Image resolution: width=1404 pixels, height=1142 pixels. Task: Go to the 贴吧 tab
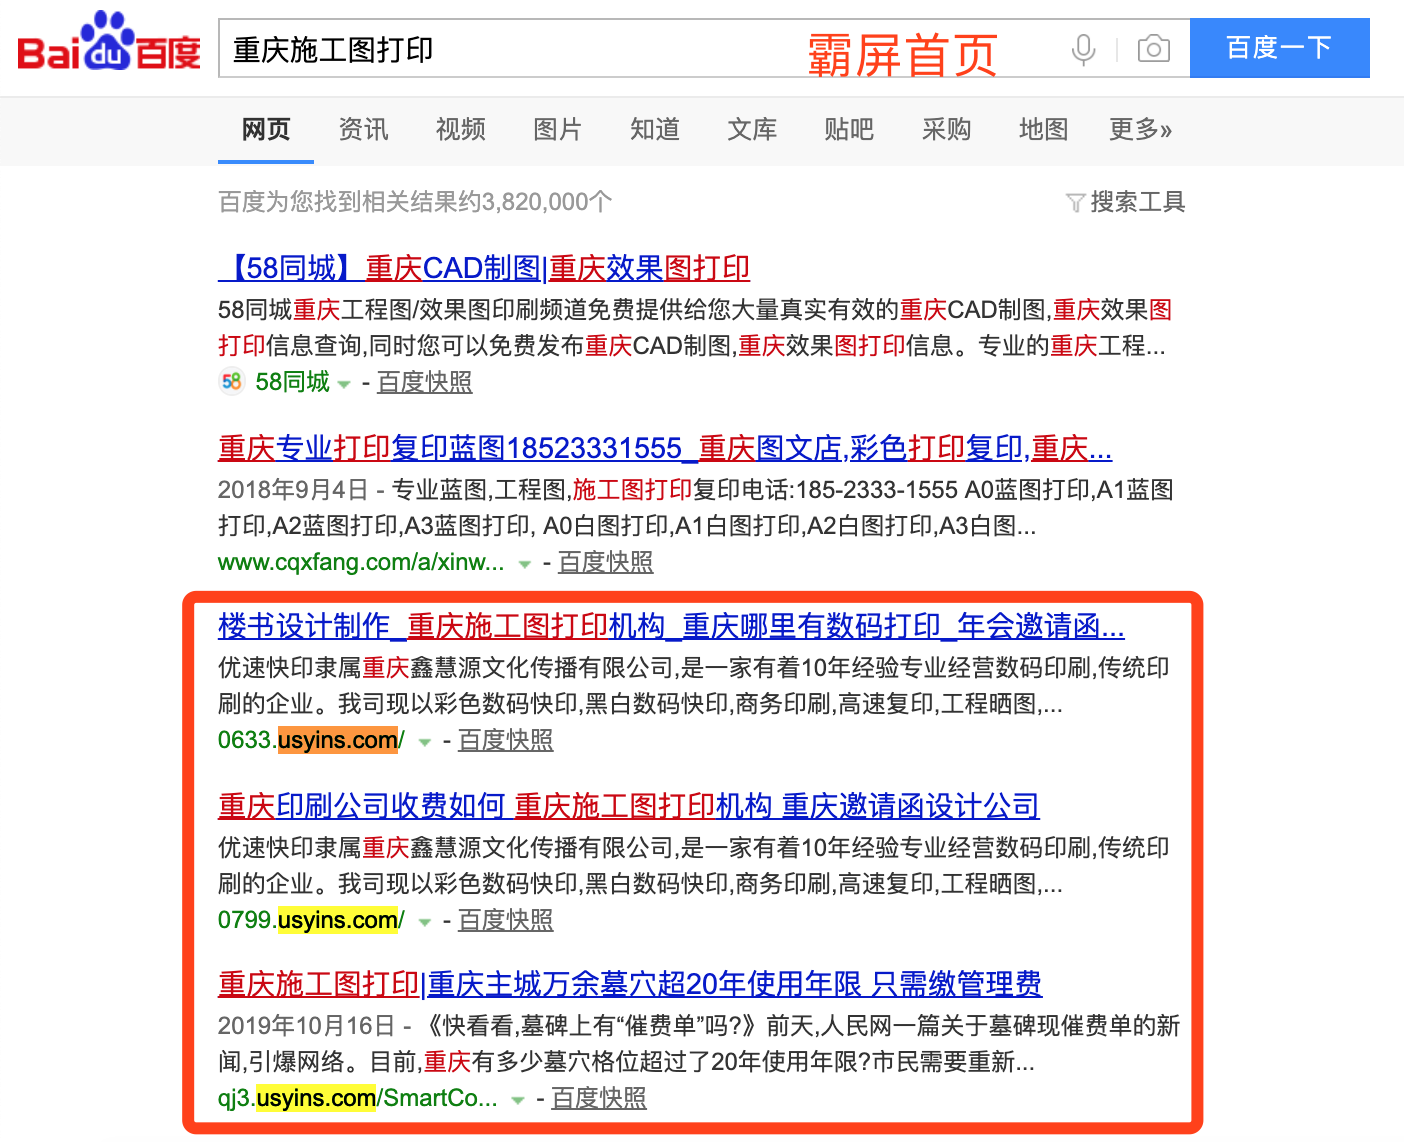coord(849,129)
